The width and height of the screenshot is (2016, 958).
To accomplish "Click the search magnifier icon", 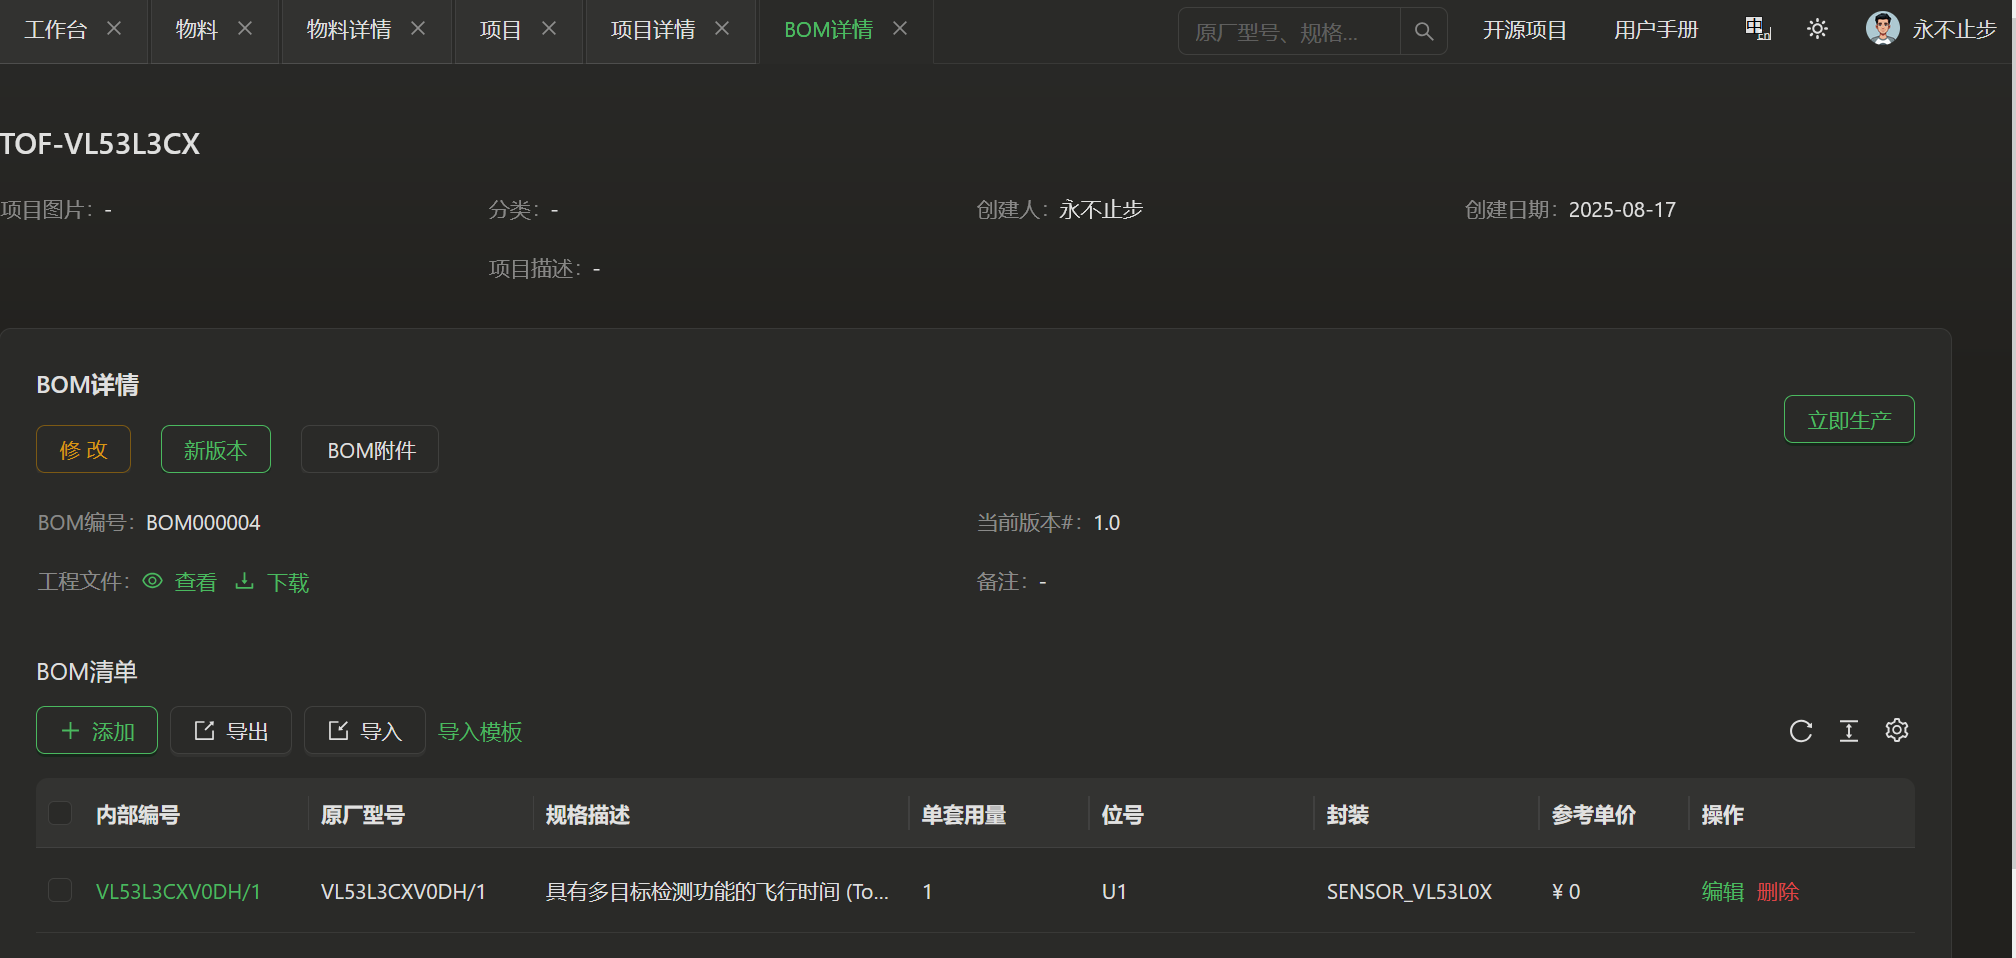I will coord(1423,31).
